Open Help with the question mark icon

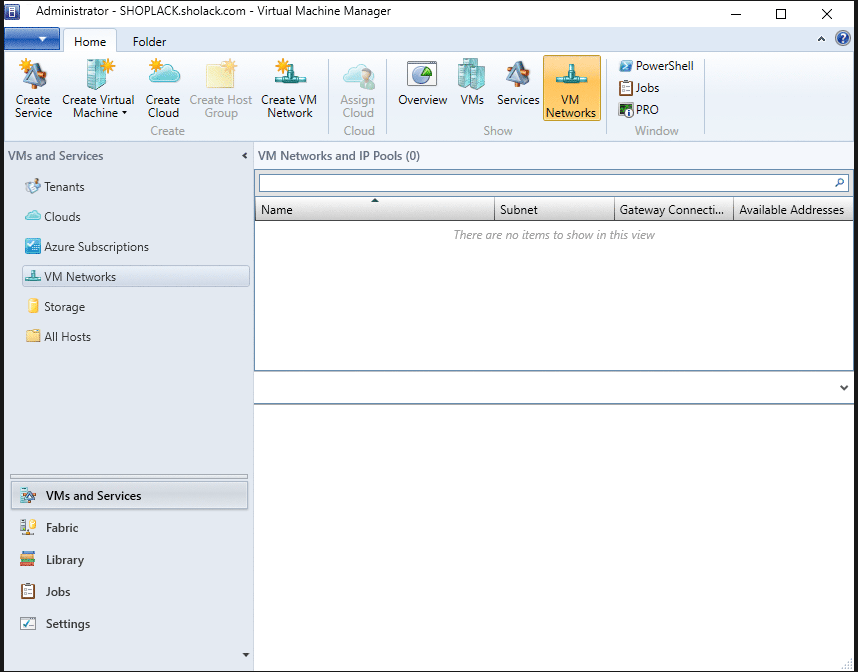tap(843, 38)
